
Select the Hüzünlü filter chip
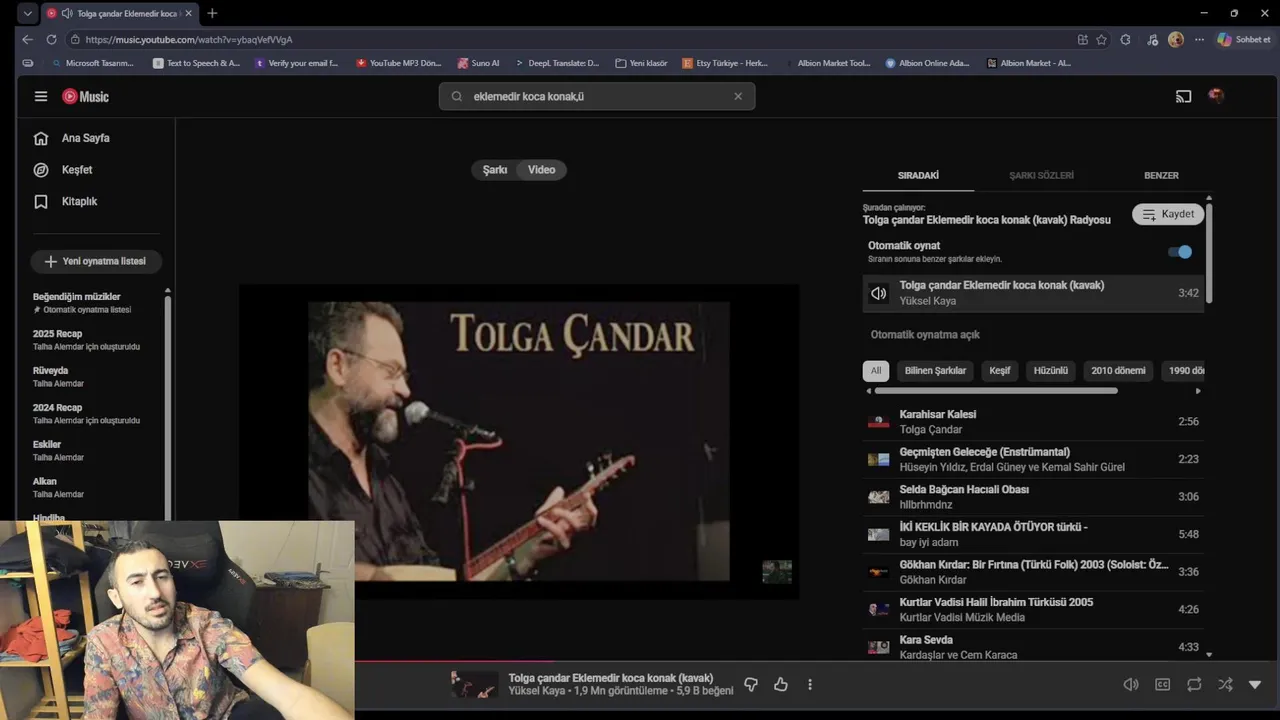click(1051, 370)
